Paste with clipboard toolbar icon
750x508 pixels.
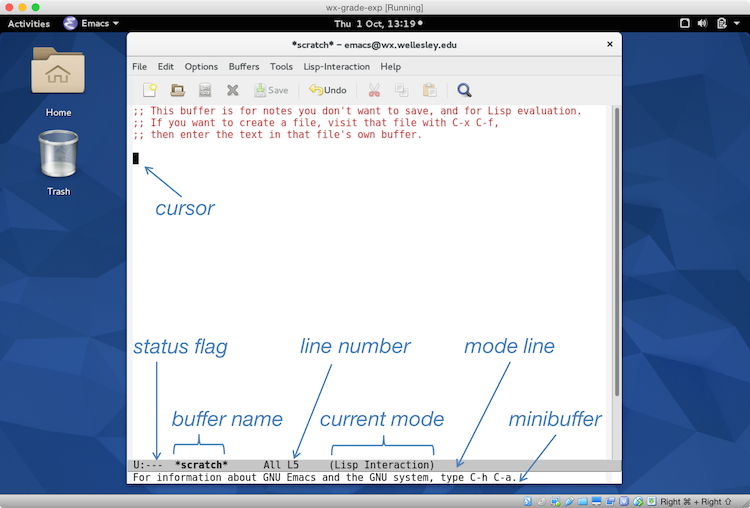(430, 90)
